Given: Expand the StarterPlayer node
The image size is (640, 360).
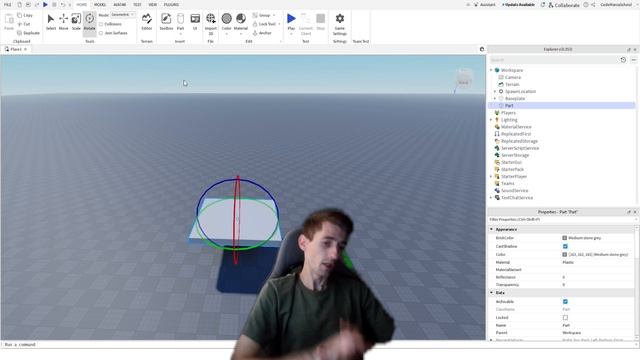Looking at the screenshot, I should 491,176.
